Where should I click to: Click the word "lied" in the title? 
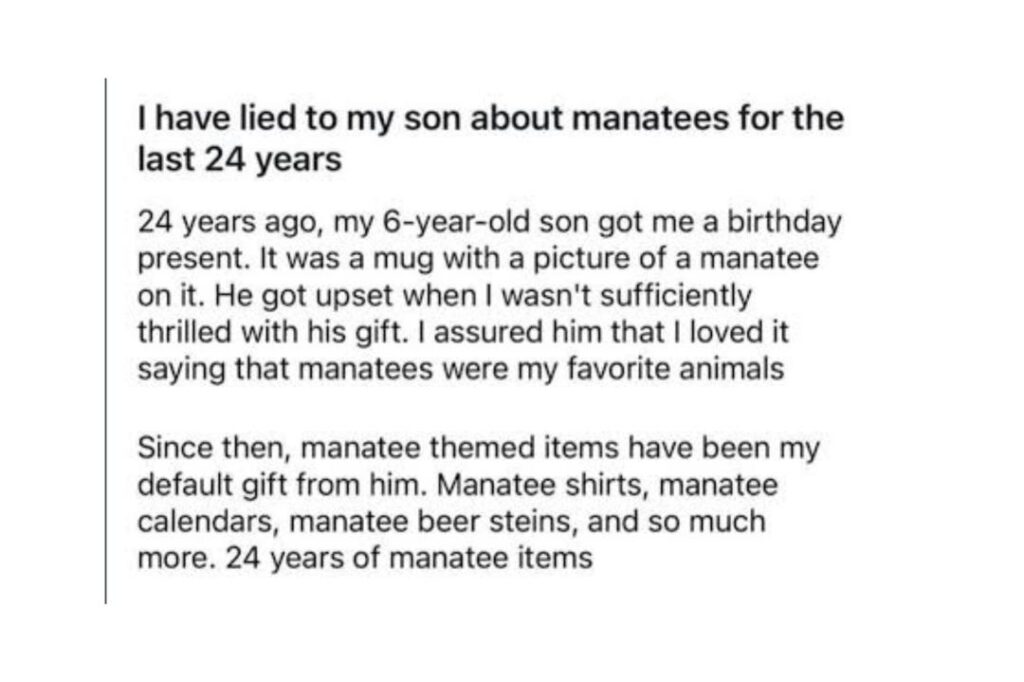click(x=234, y=121)
